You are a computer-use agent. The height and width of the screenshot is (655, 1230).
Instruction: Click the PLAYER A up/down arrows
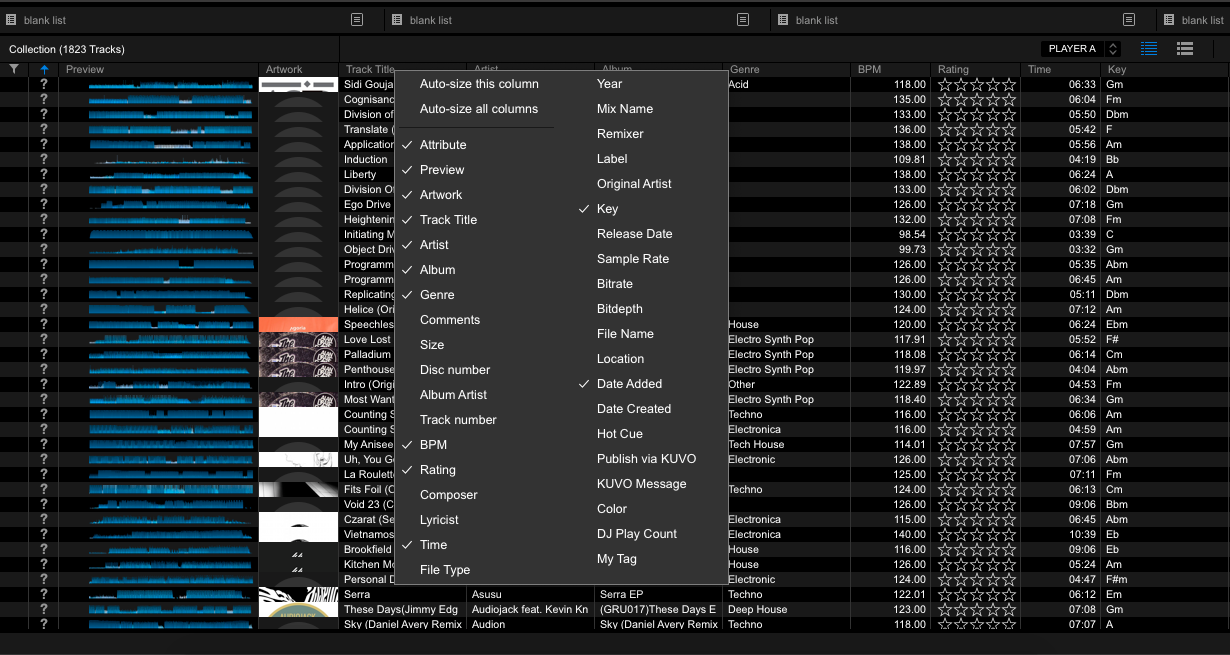(1114, 48)
